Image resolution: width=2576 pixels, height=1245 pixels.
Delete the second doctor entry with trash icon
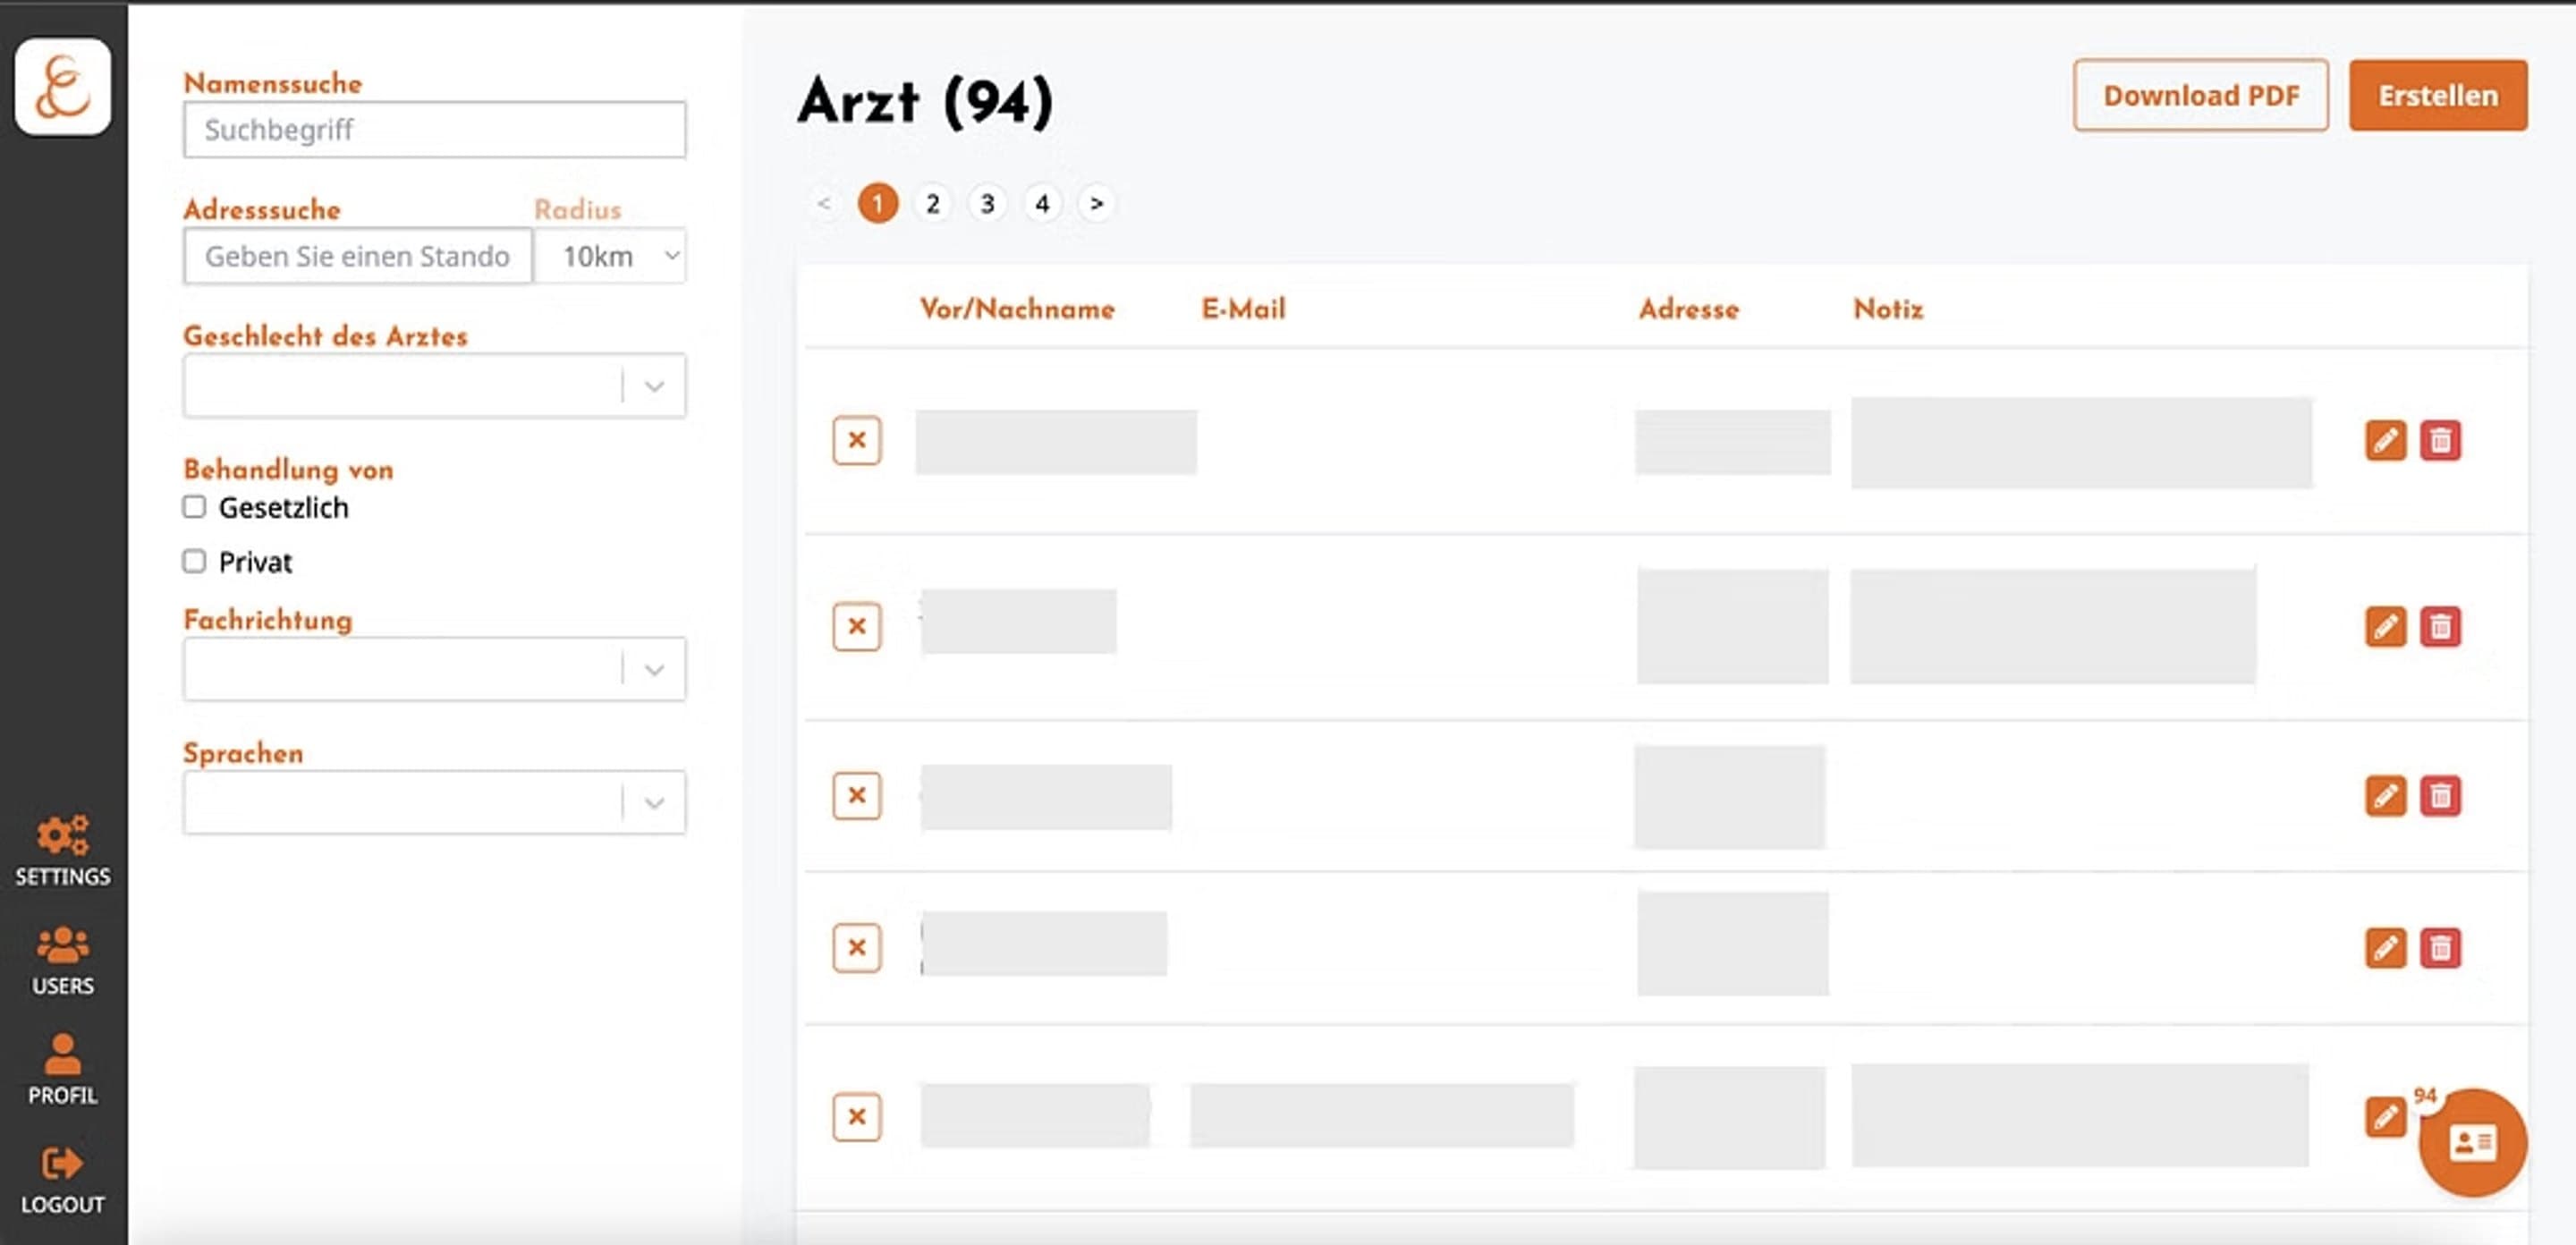pos(2440,627)
